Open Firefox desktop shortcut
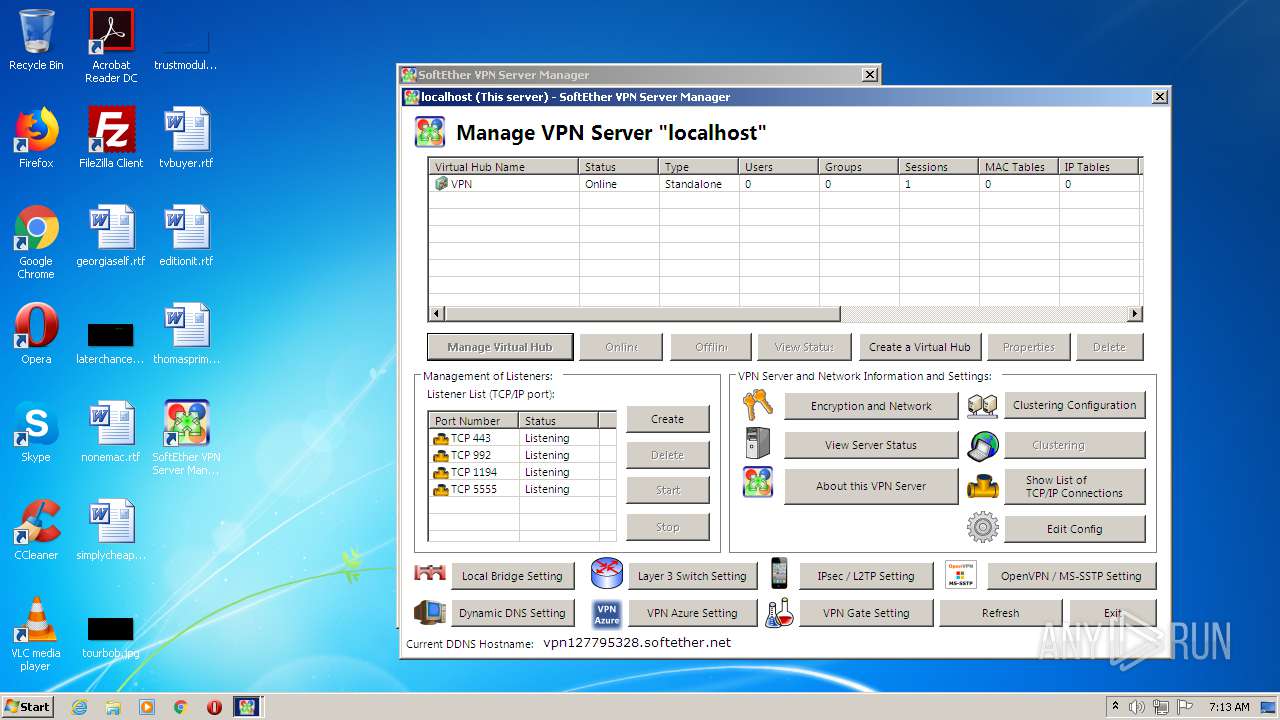This screenshot has height=720, width=1280. click(36, 138)
